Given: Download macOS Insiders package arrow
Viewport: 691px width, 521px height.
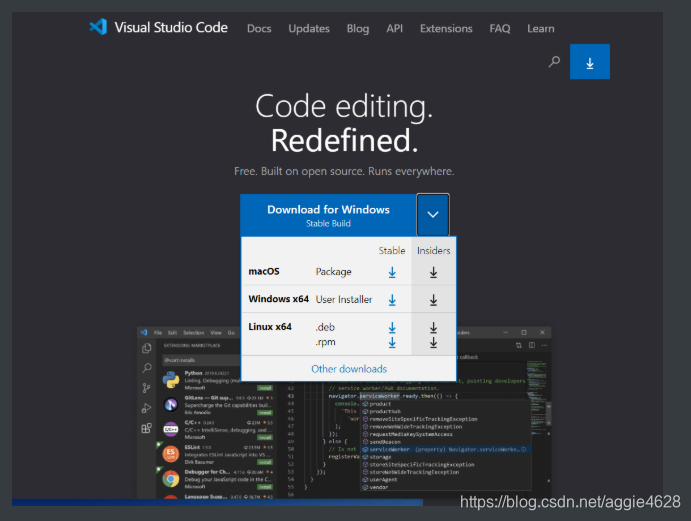Looking at the screenshot, I should [x=433, y=272].
